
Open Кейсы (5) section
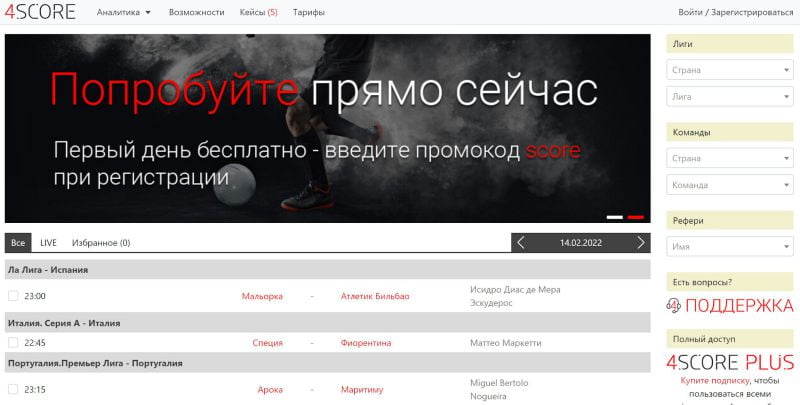(258, 12)
